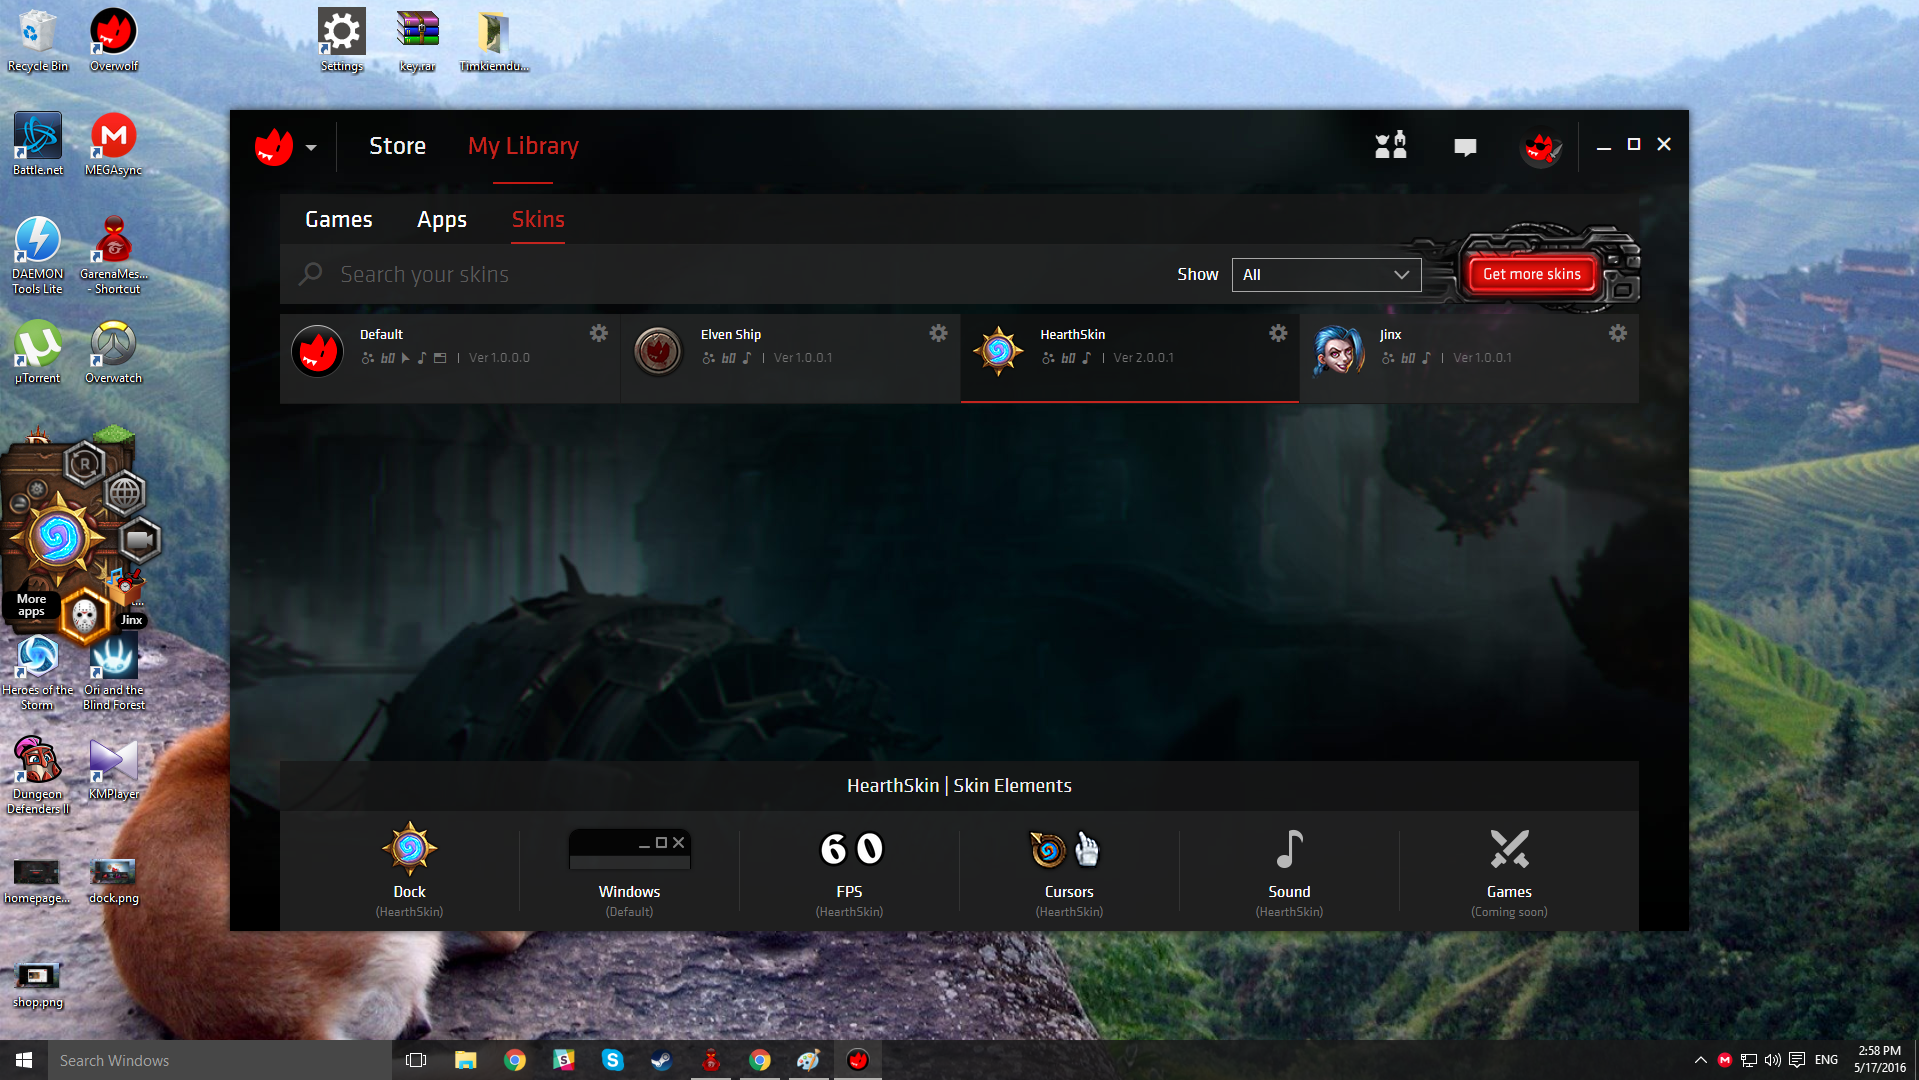
Task: Open Task View on the taskbar
Action: click(416, 1060)
